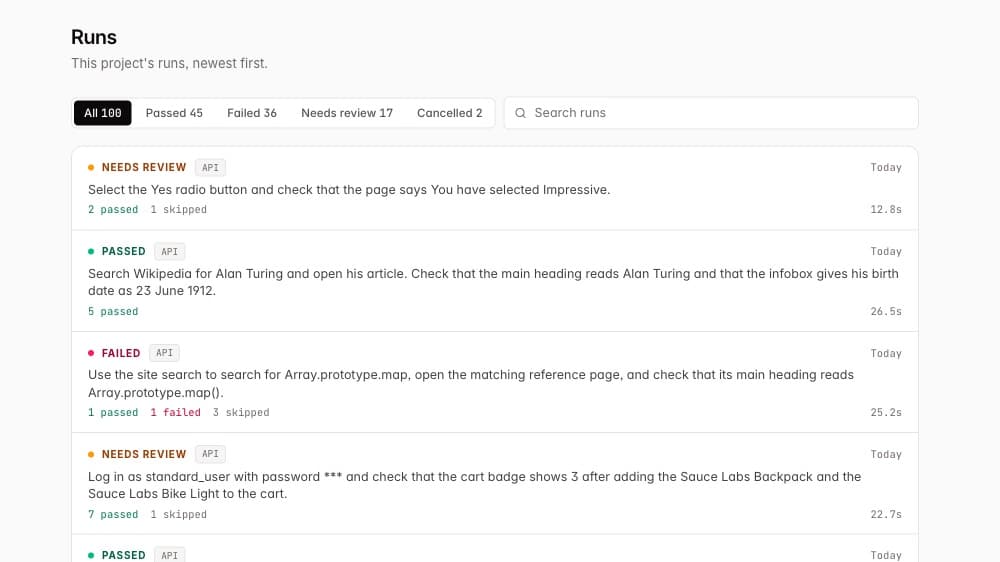Click "7 passed" on the standard_user run
The height and width of the screenshot is (562, 1000).
pos(113,514)
